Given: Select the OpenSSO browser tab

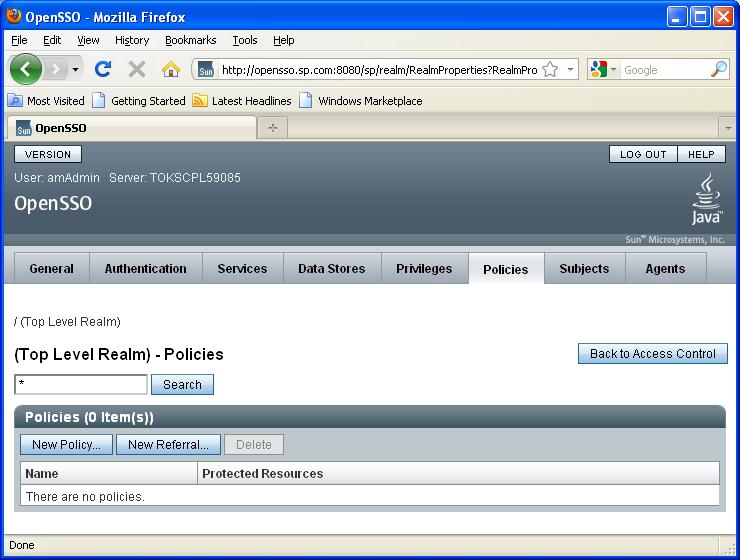Looking at the screenshot, I should [131, 128].
